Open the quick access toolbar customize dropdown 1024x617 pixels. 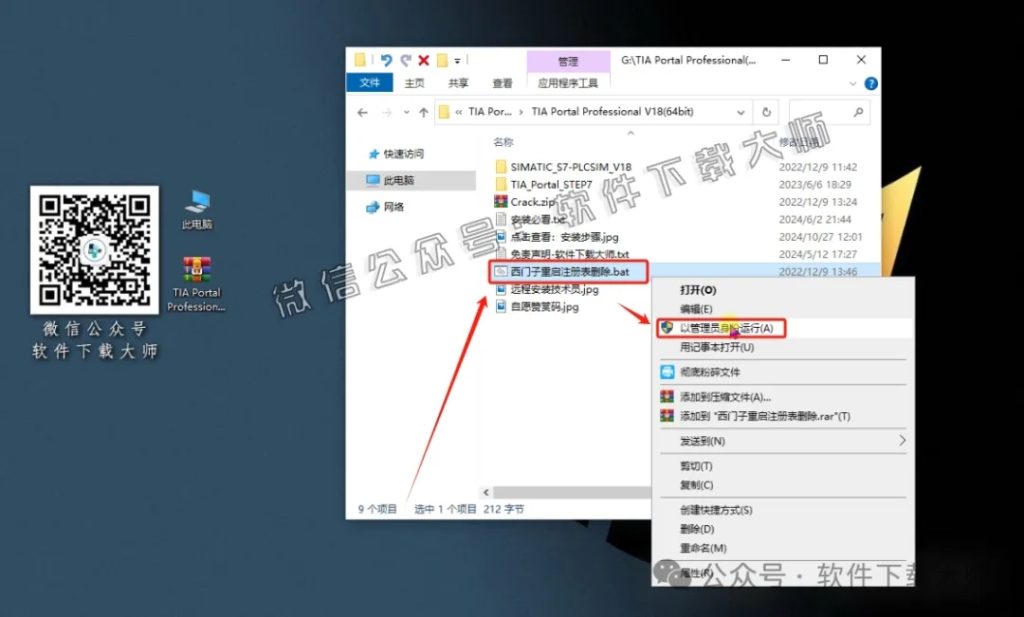point(456,60)
